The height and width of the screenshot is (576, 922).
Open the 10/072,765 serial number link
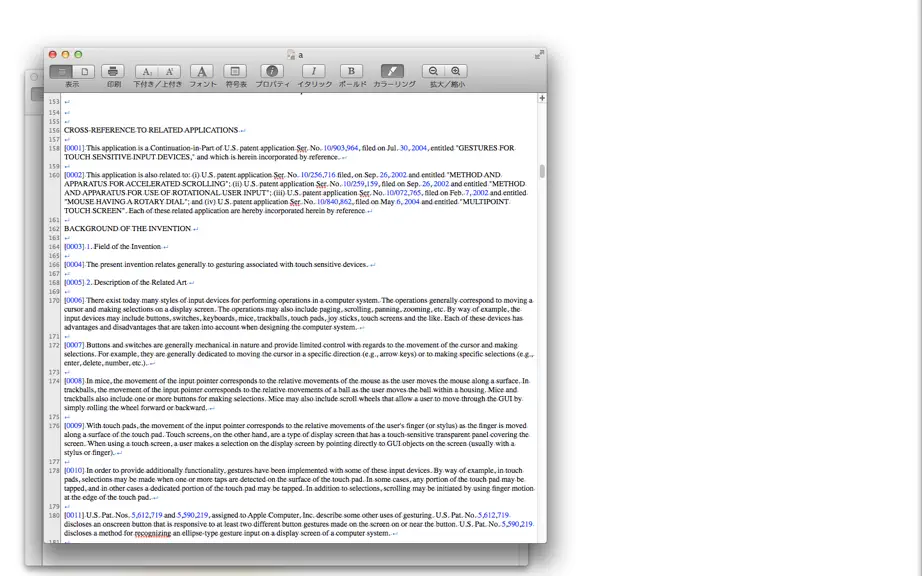[x=403, y=193]
